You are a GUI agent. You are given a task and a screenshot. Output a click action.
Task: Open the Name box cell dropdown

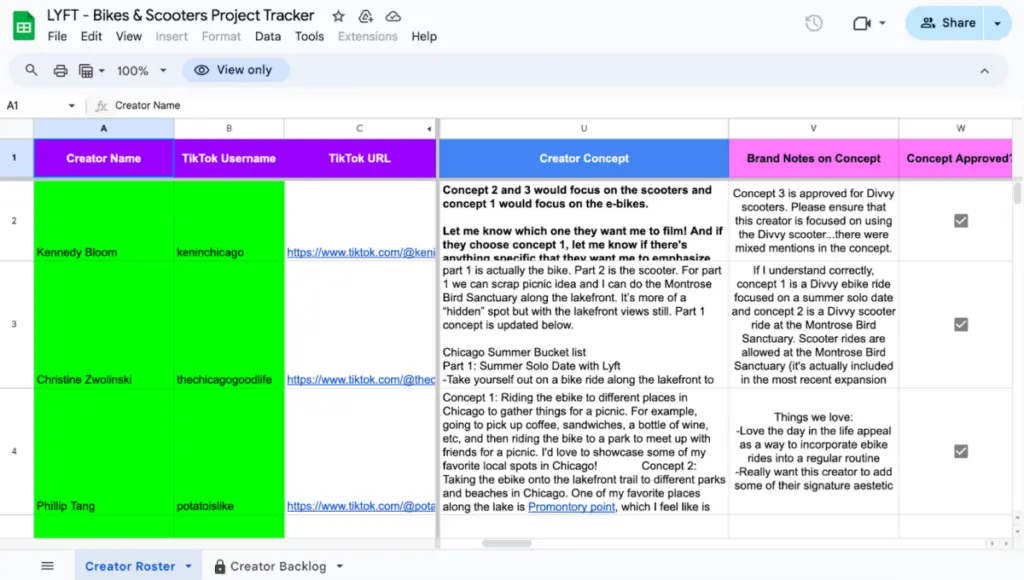coord(72,105)
